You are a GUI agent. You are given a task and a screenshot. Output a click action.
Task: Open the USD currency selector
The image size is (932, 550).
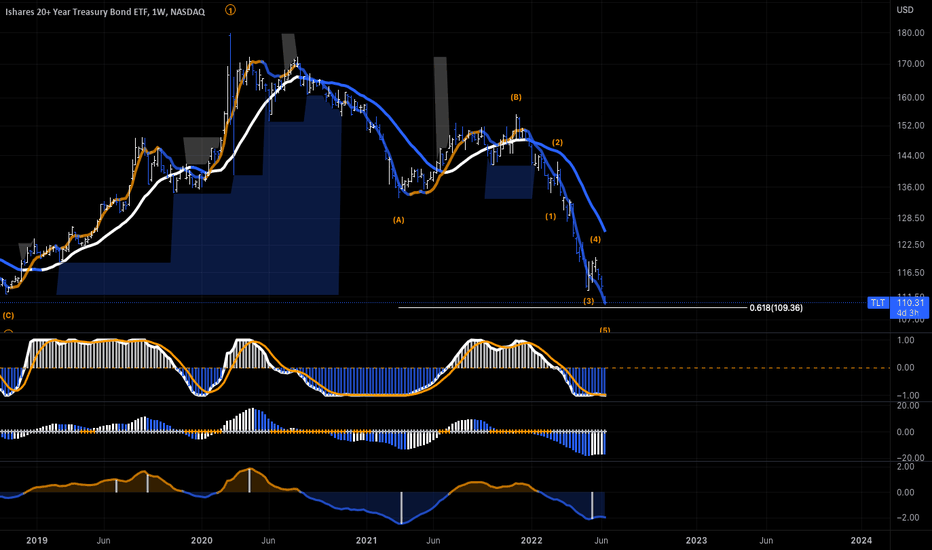tap(905, 10)
